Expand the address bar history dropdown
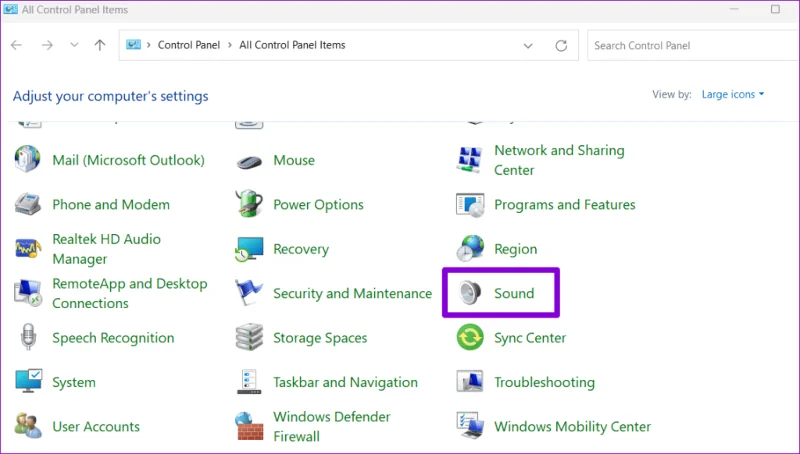Viewport: 800px width, 454px height. point(528,46)
